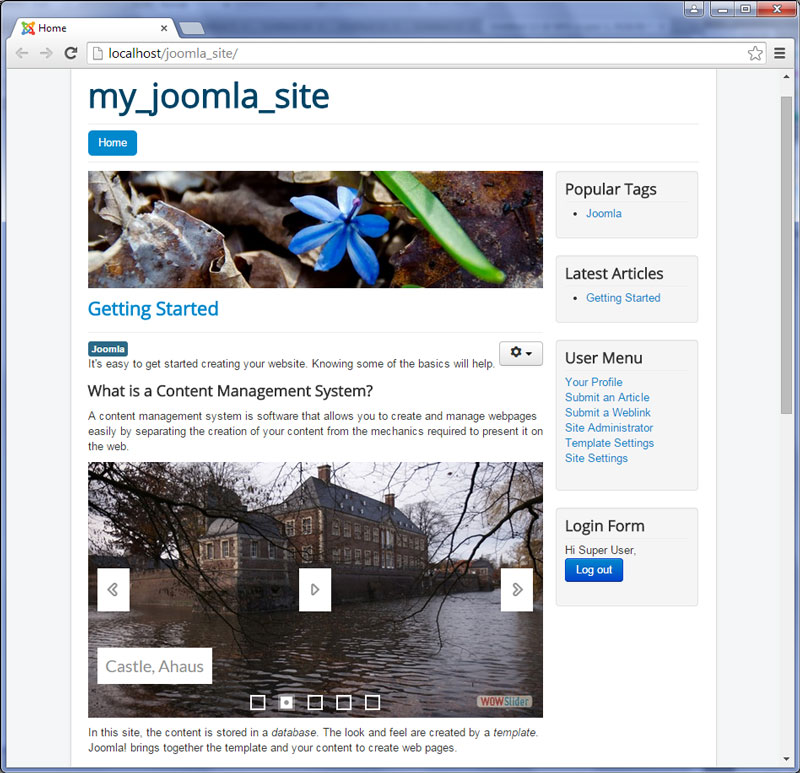The width and height of the screenshot is (800, 773).
Task: Click the browser forward arrow
Action: (46, 53)
